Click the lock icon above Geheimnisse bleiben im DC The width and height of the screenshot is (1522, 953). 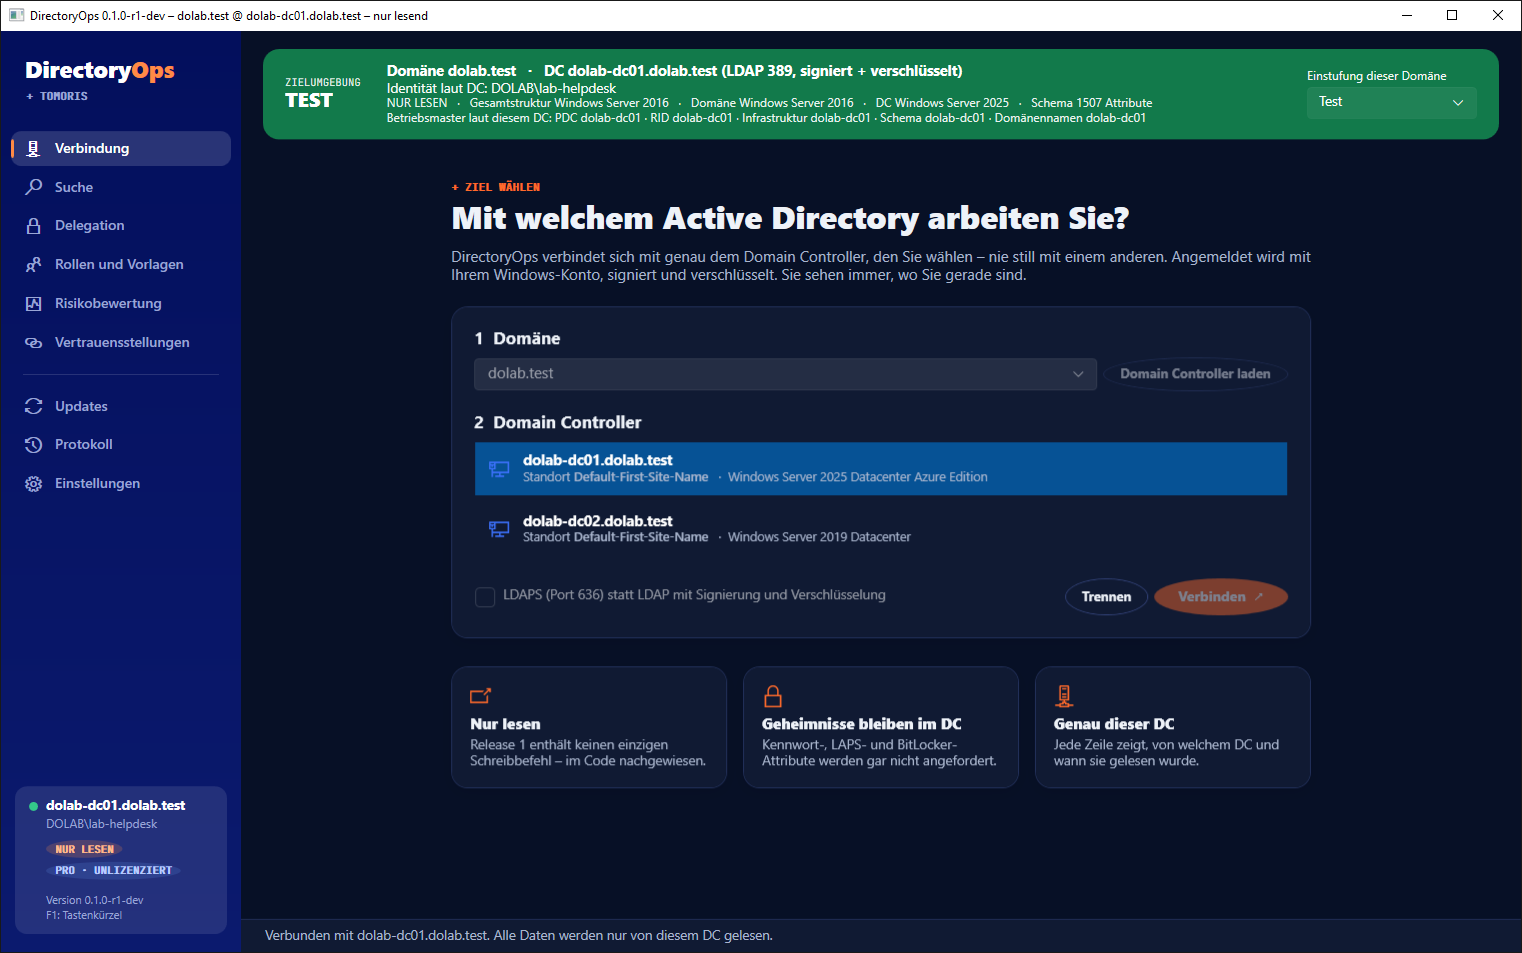click(x=772, y=696)
